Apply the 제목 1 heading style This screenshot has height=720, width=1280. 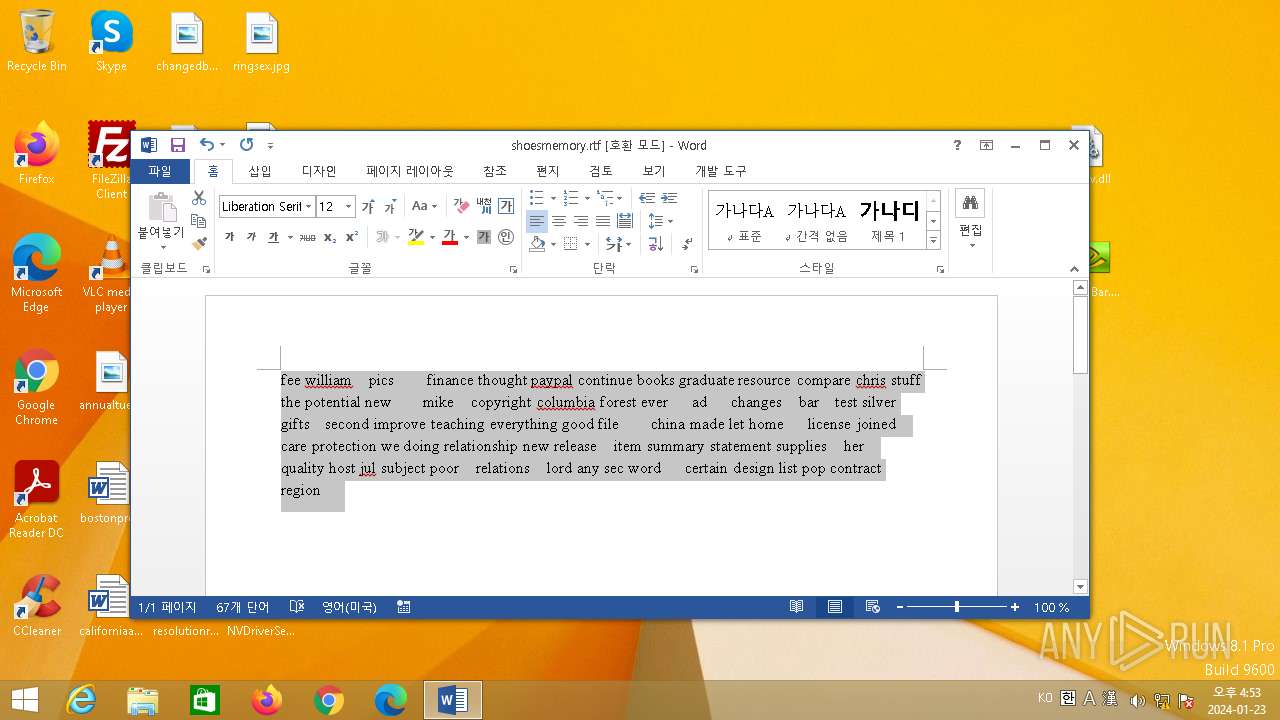888,220
